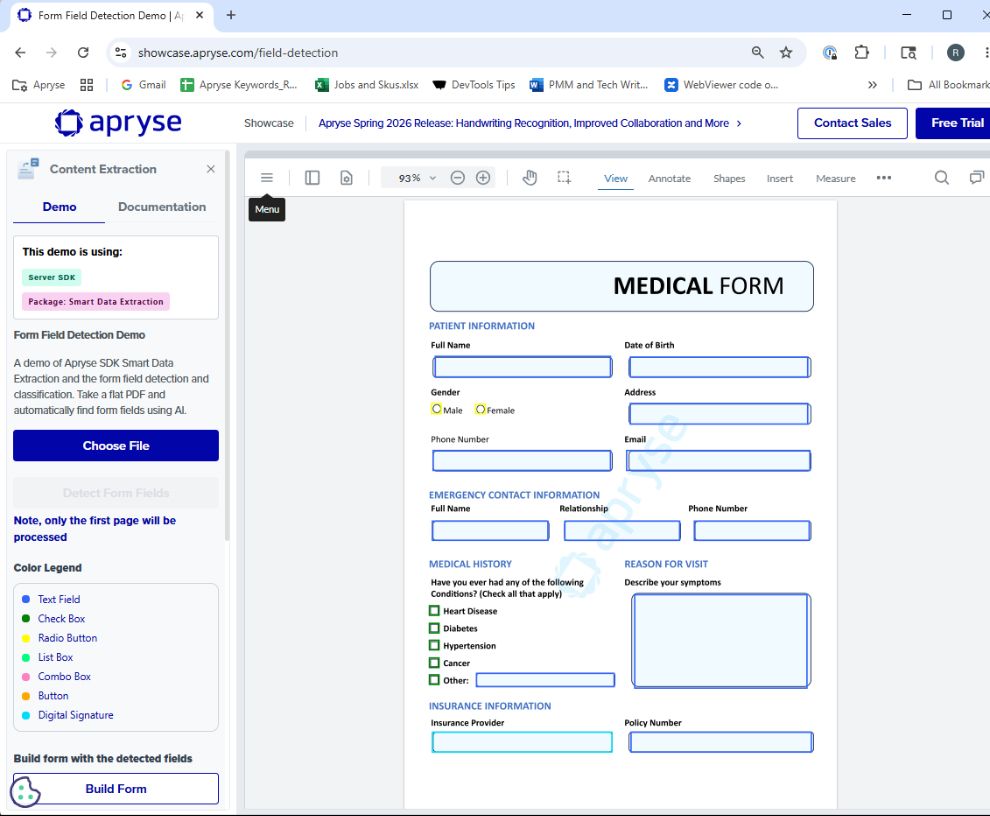
Task: Select the Female radio button
Action: point(480,409)
